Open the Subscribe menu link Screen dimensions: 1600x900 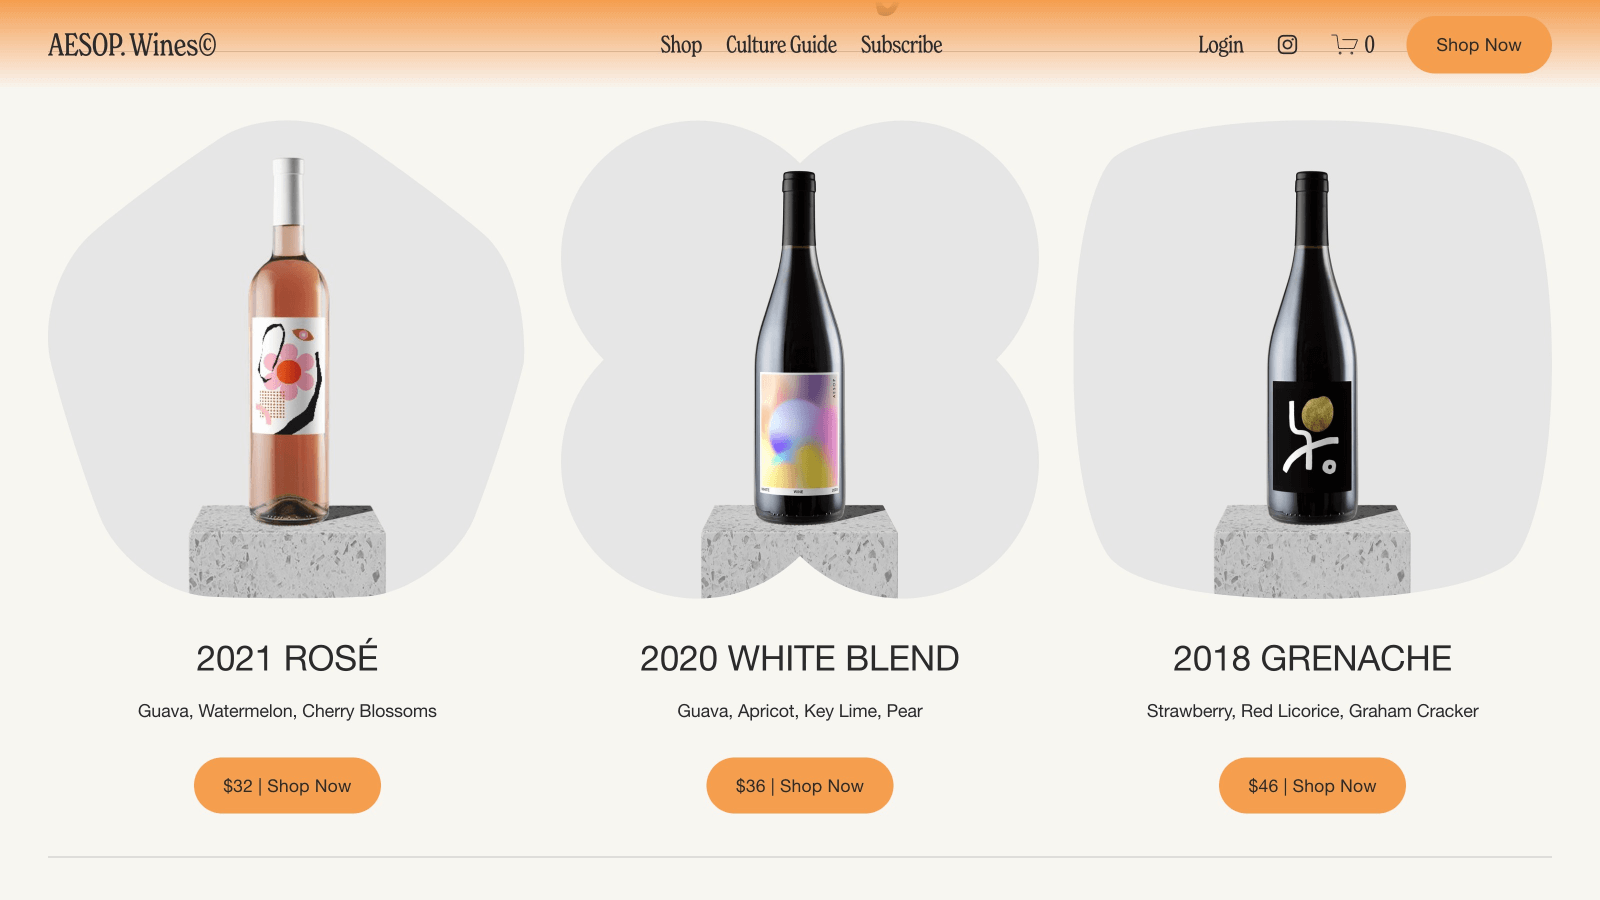point(901,45)
